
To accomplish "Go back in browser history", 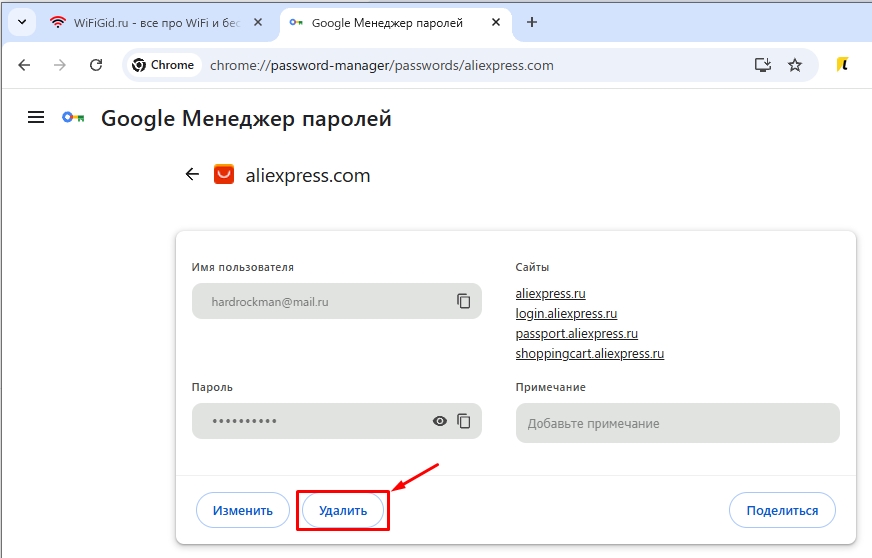I will click(24, 65).
